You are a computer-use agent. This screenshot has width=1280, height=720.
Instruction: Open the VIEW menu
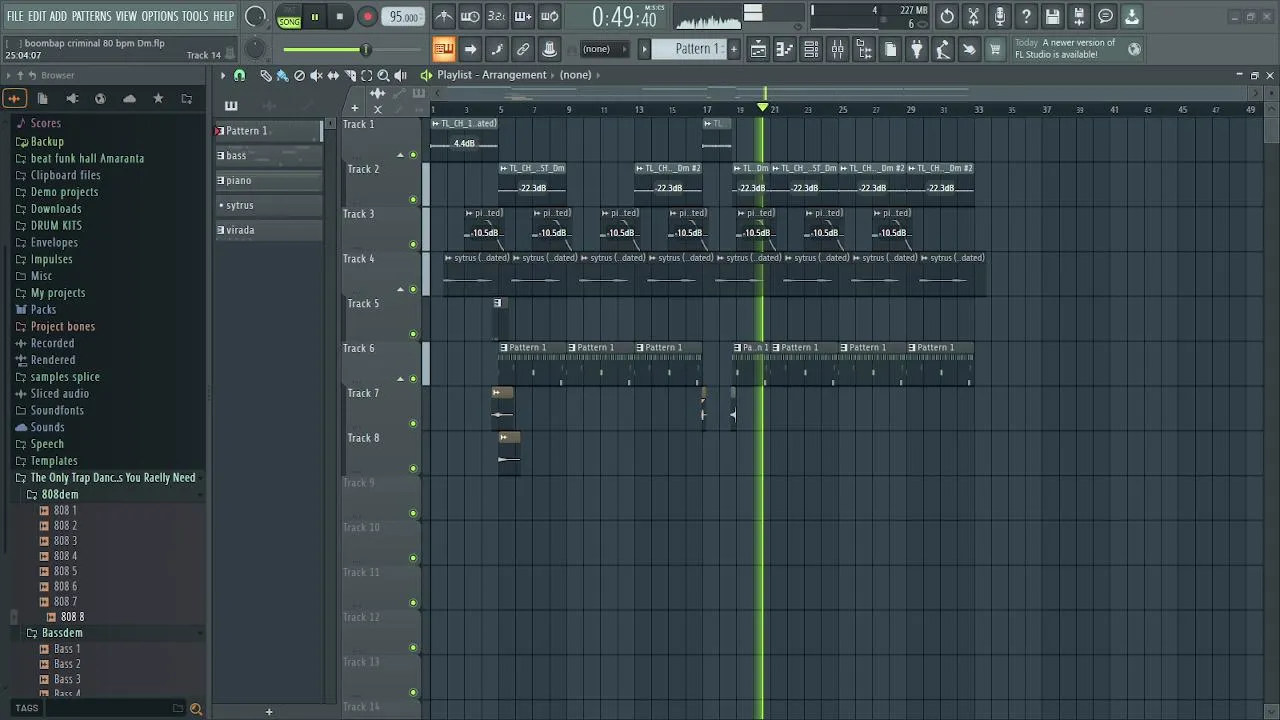tap(126, 16)
